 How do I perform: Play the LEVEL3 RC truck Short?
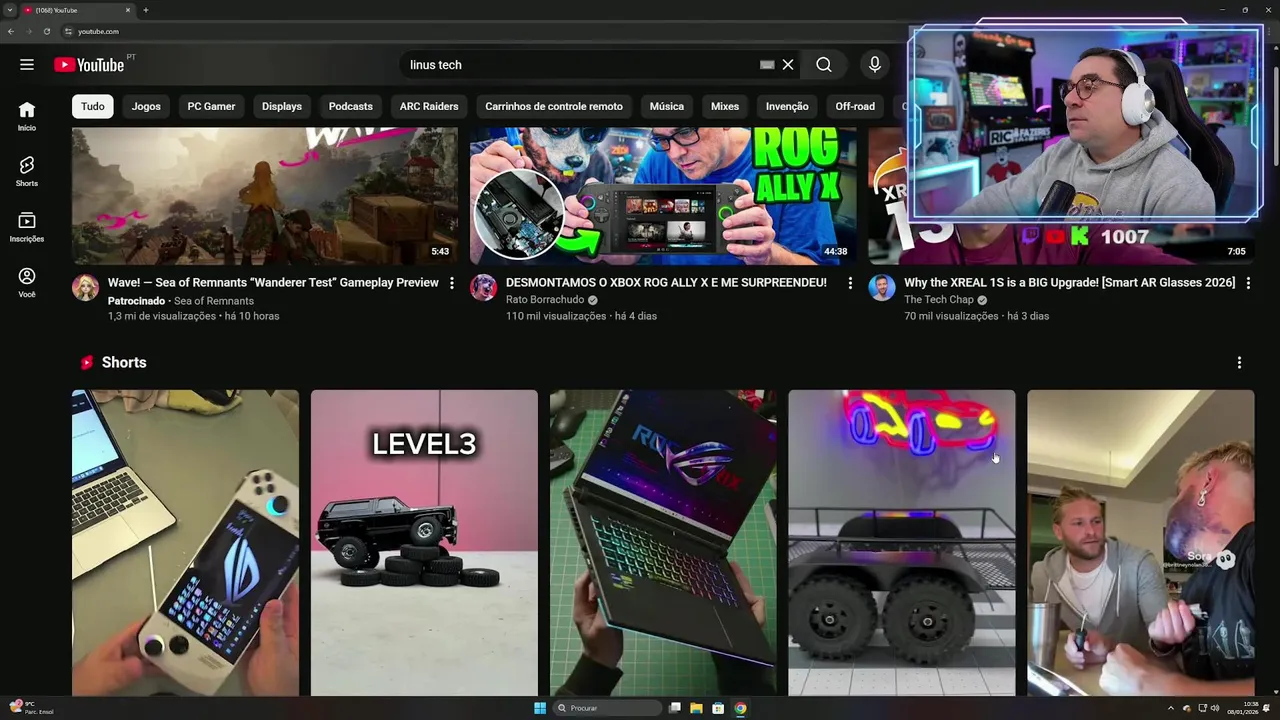click(424, 542)
